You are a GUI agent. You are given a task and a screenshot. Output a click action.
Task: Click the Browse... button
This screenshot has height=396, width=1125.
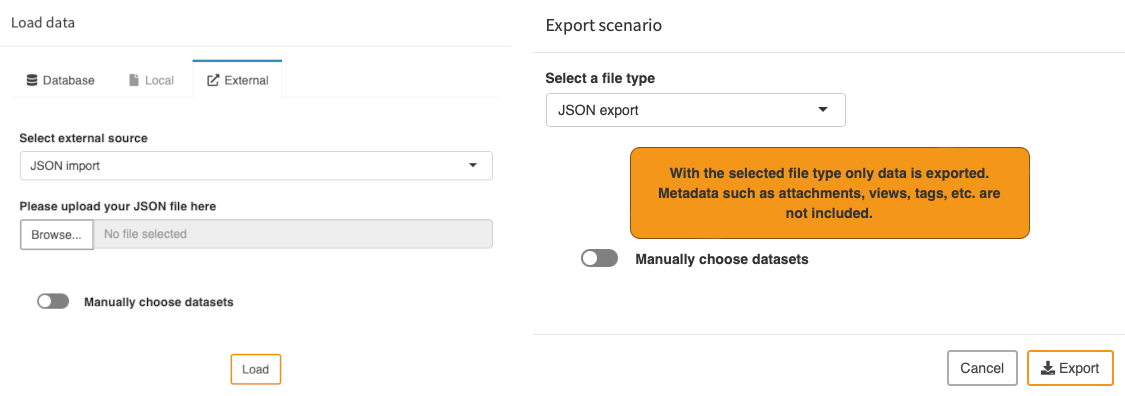57,234
